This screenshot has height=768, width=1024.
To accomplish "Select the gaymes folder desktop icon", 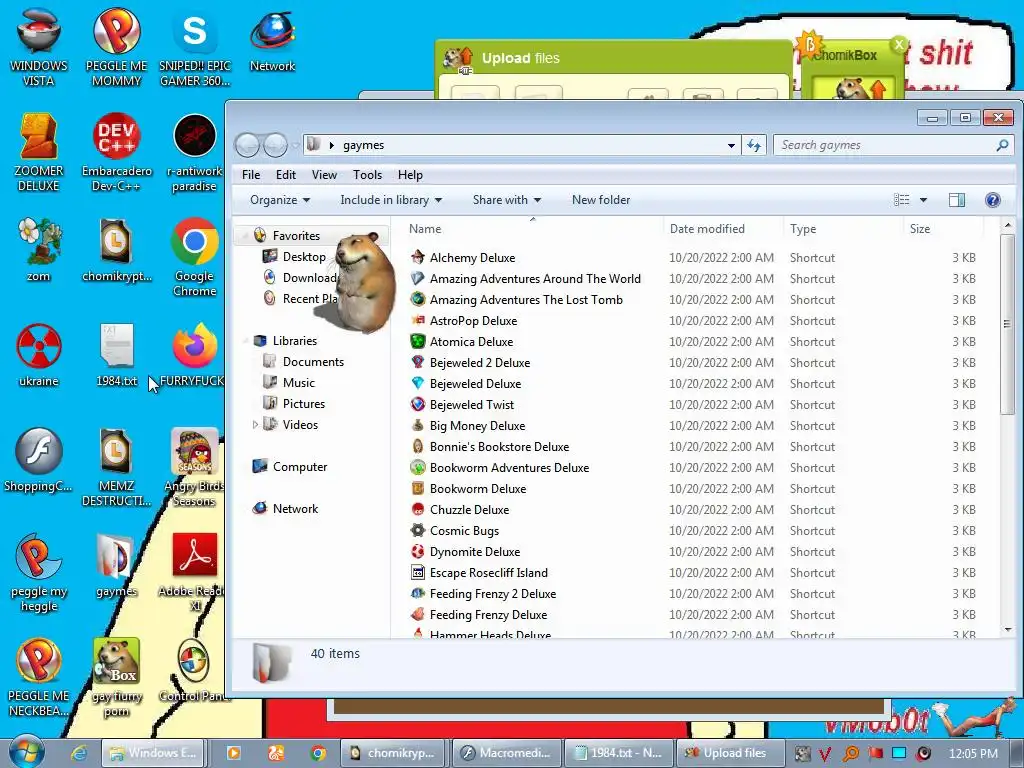I will tap(116, 566).
